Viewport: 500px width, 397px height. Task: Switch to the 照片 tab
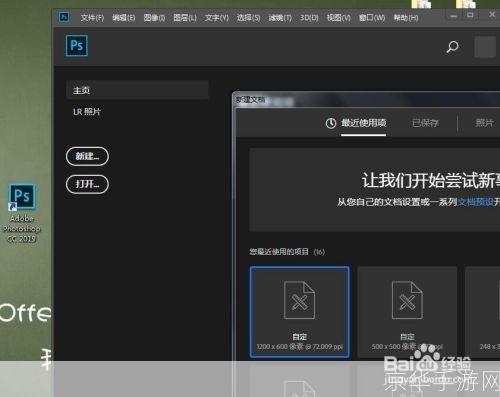tap(484, 123)
